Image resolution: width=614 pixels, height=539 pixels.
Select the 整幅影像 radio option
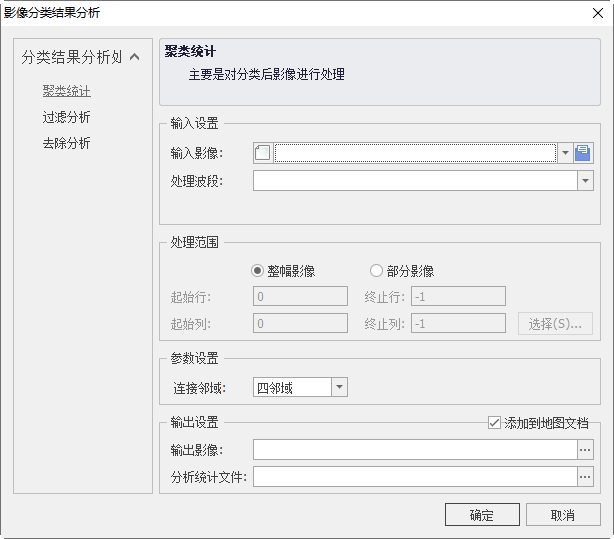258,270
